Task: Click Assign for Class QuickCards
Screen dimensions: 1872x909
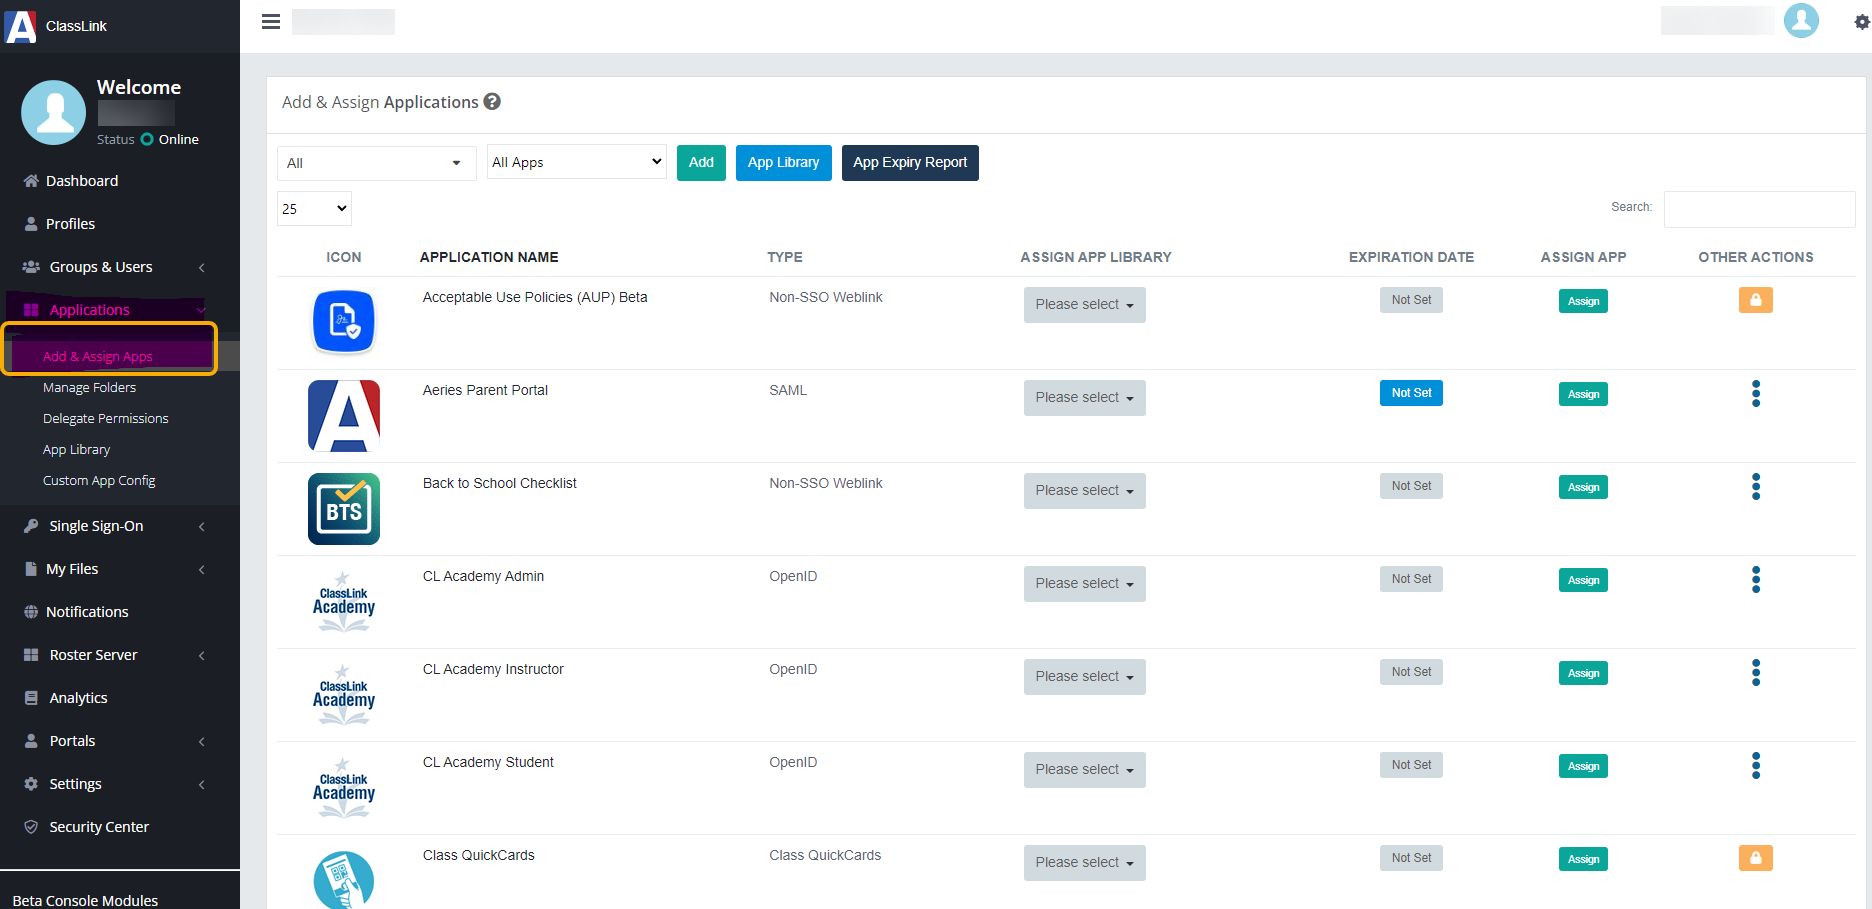Action: (1583, 859)
